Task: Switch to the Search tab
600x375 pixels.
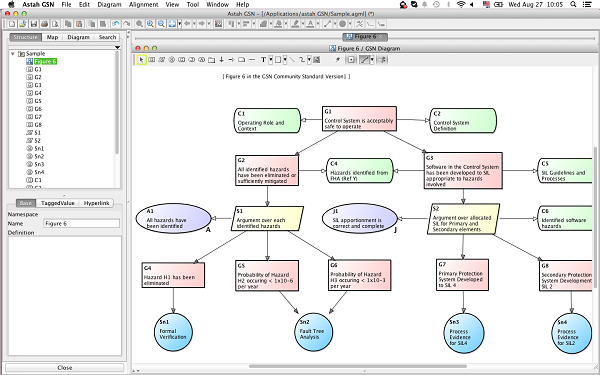Action: click(107, 37)
